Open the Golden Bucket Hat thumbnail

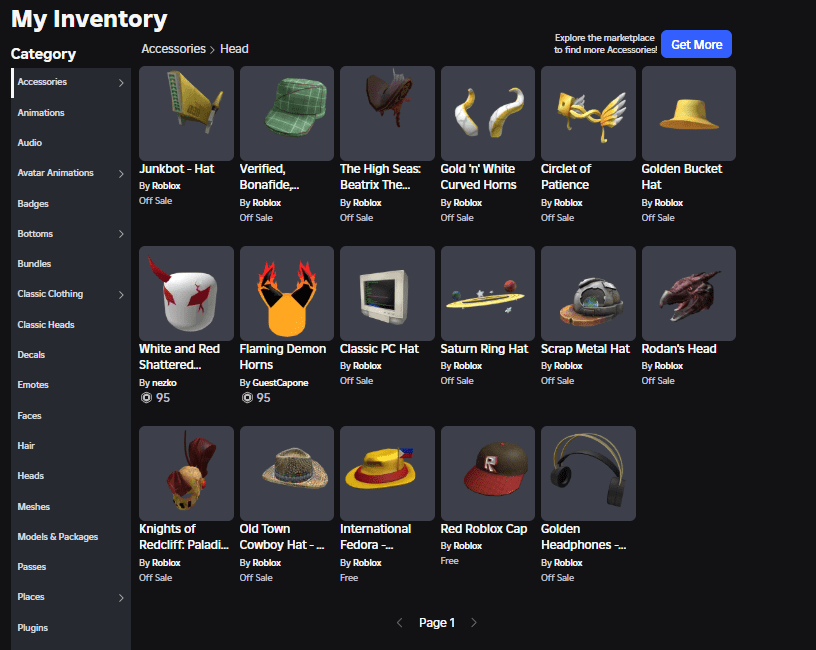point(688,113)
